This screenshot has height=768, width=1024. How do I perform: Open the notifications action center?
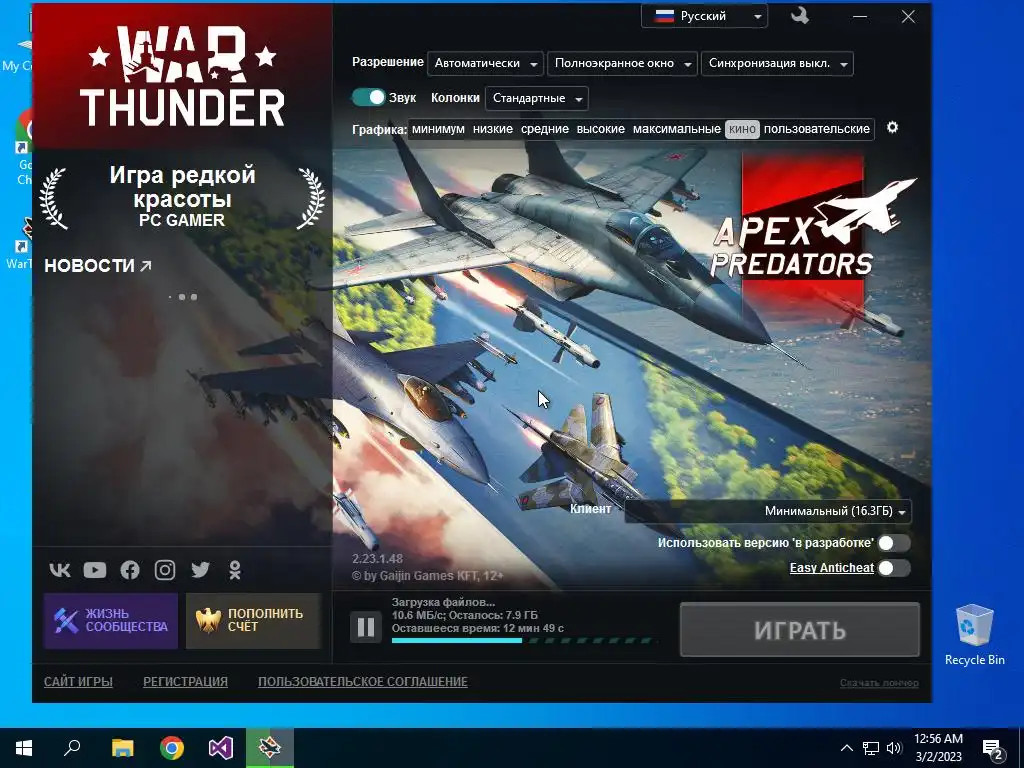[993, 748]
